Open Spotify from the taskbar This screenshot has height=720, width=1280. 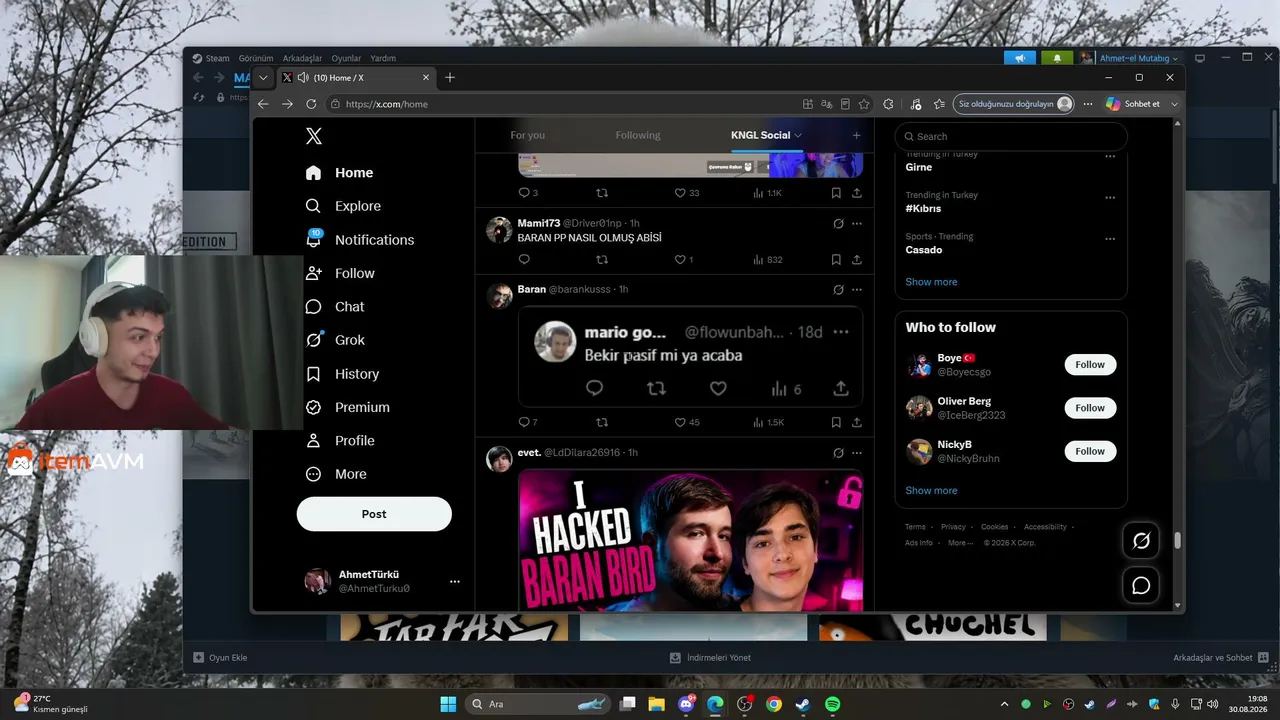coord(832,704)
